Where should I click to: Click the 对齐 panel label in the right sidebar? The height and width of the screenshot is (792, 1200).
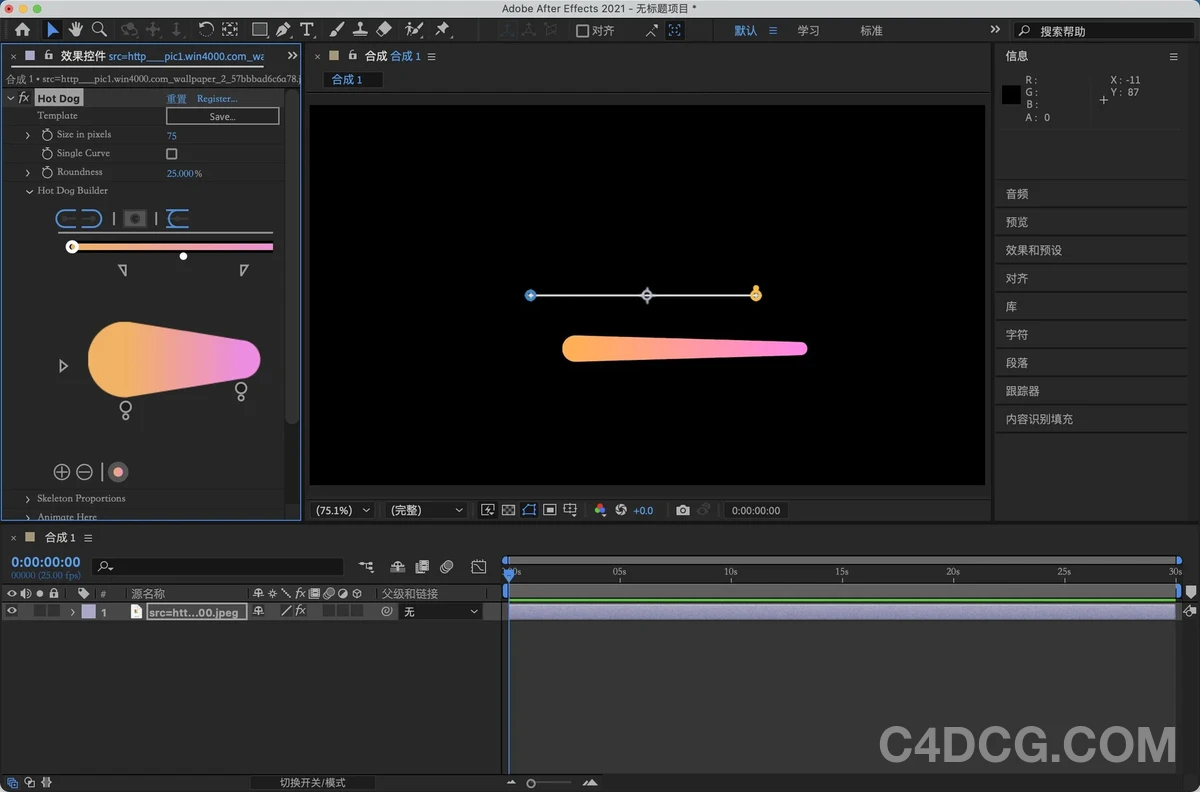[x=1017, y=278]
